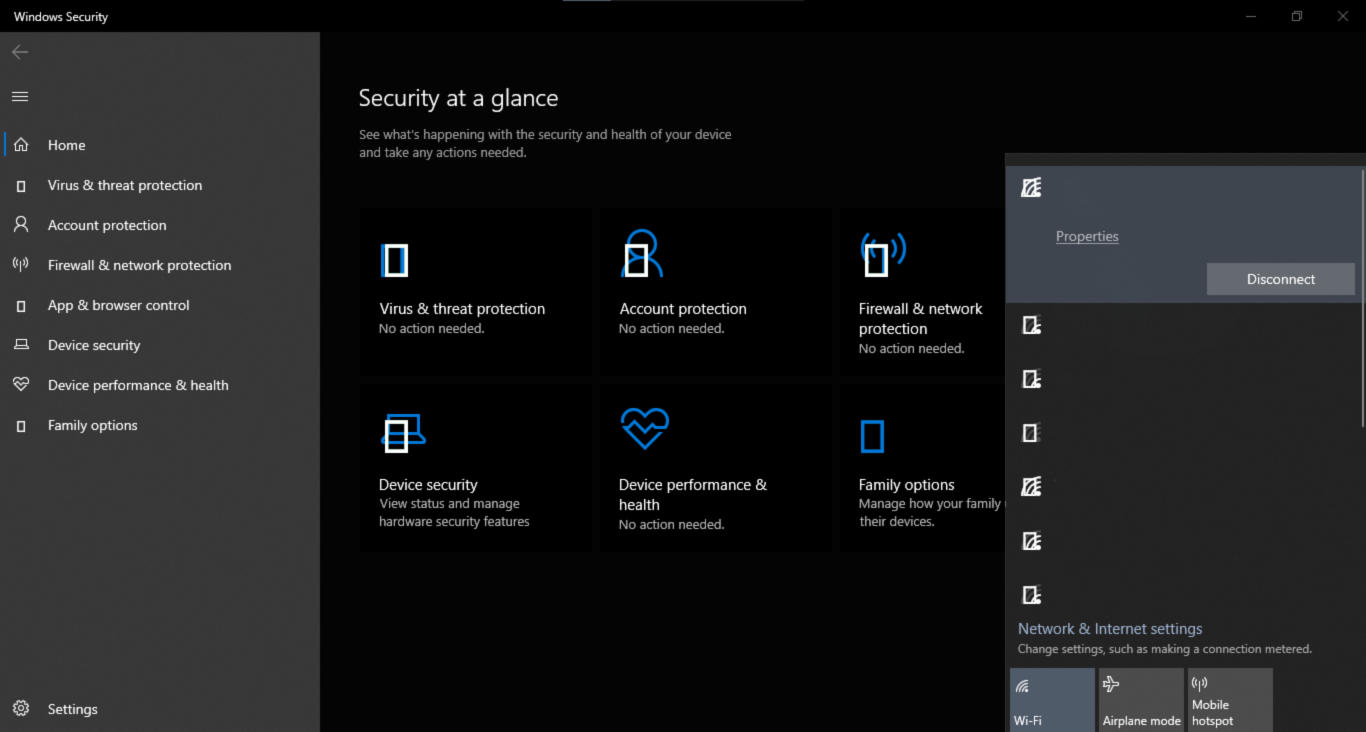Toggle the Airplane mode tile

1141,700
